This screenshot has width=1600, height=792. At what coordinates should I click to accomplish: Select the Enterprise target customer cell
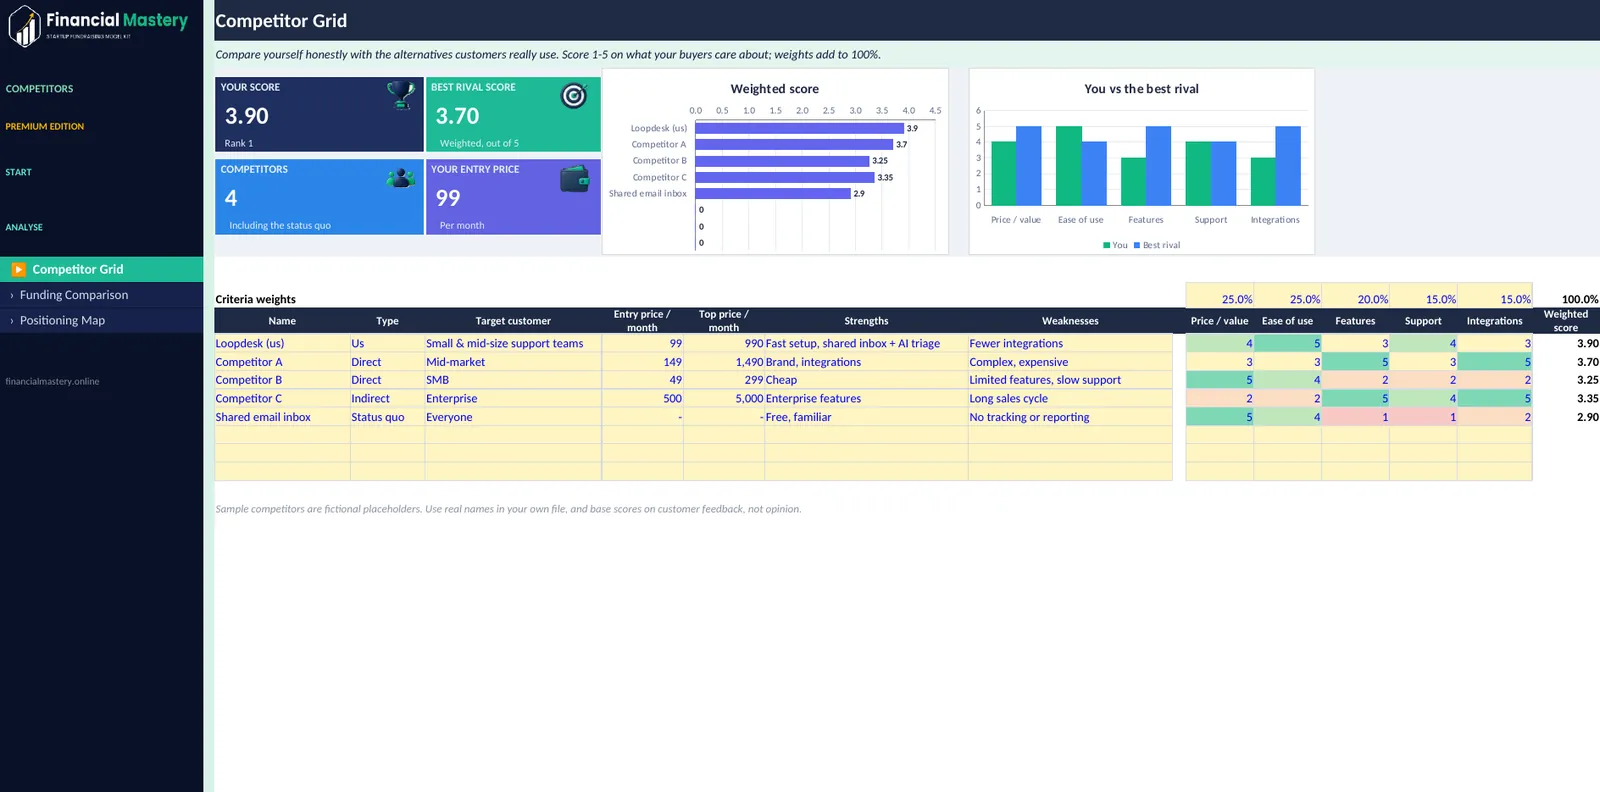[513, 398]
